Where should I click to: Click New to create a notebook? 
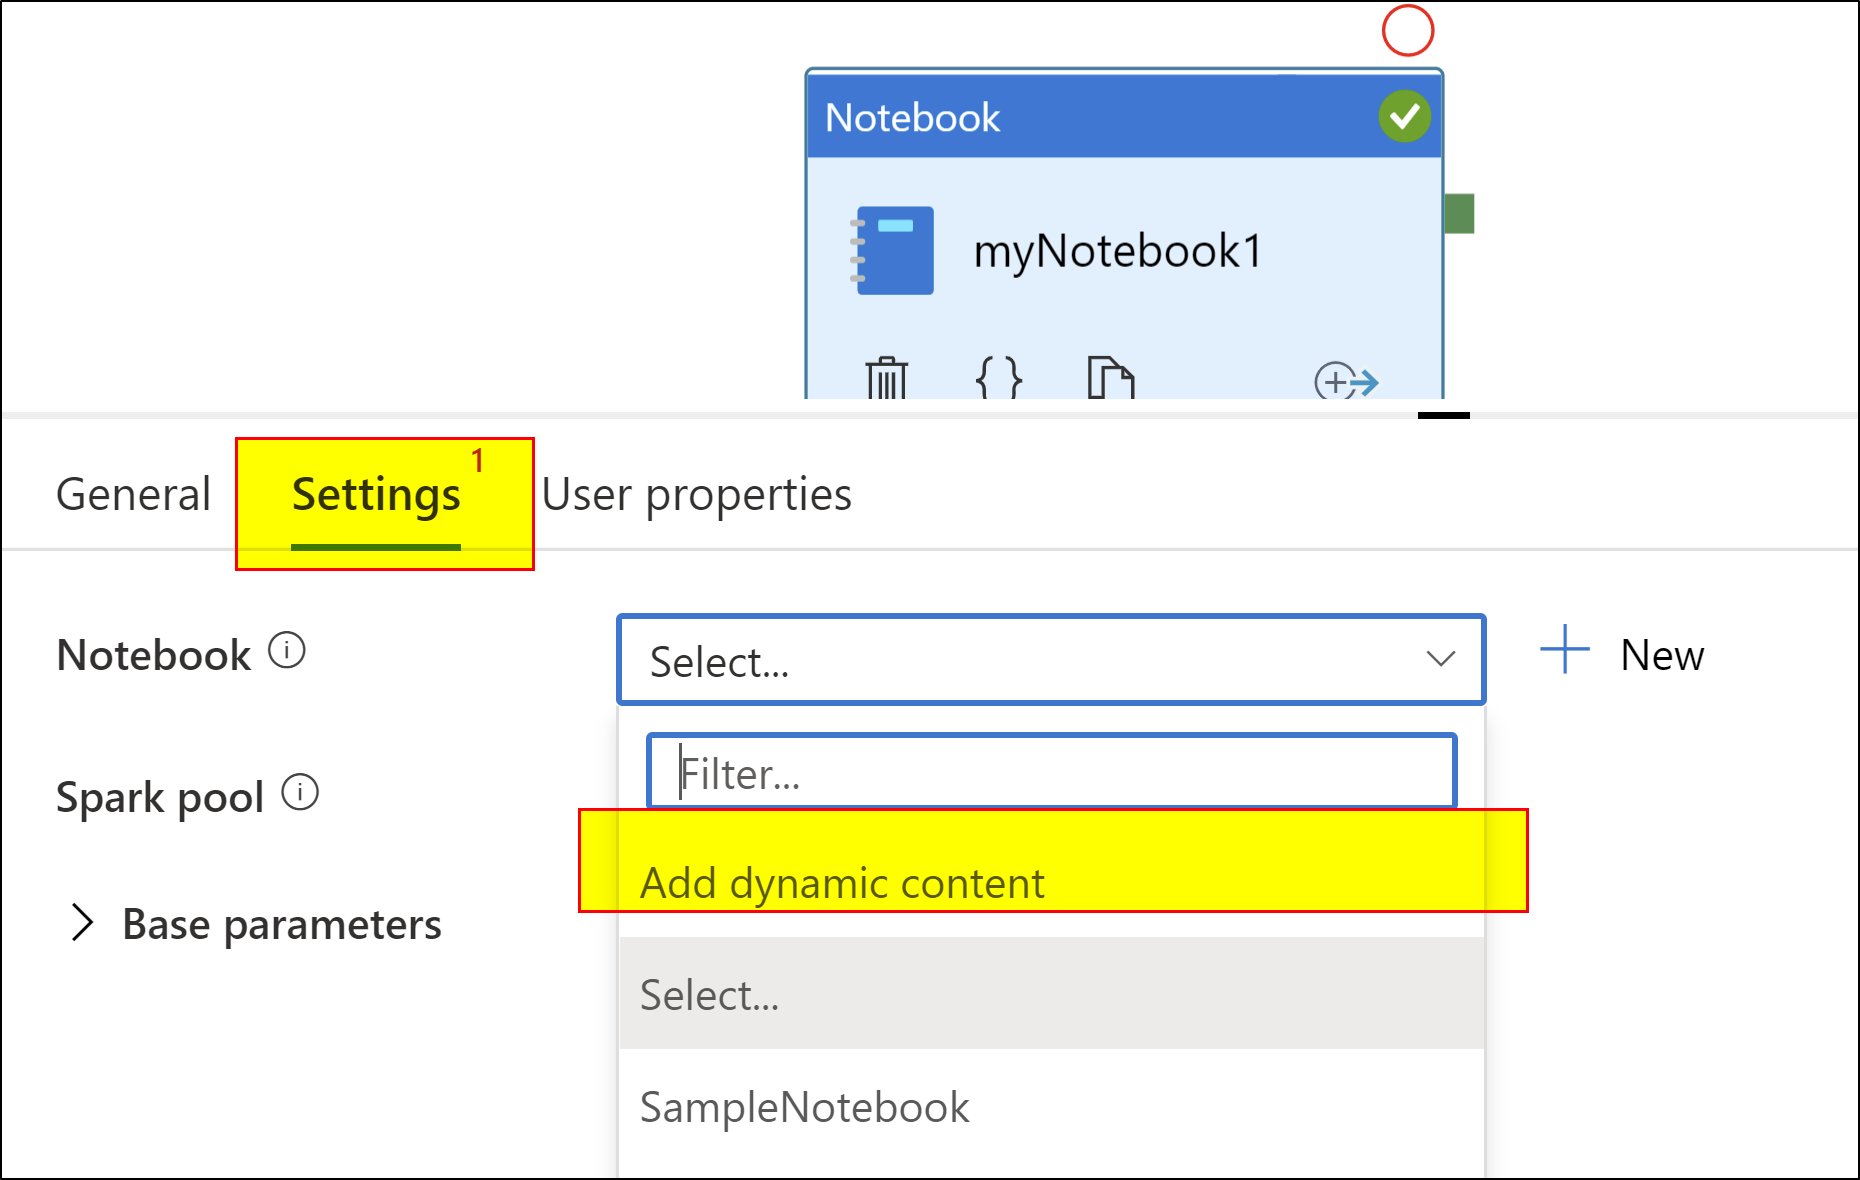(1662, 655)
